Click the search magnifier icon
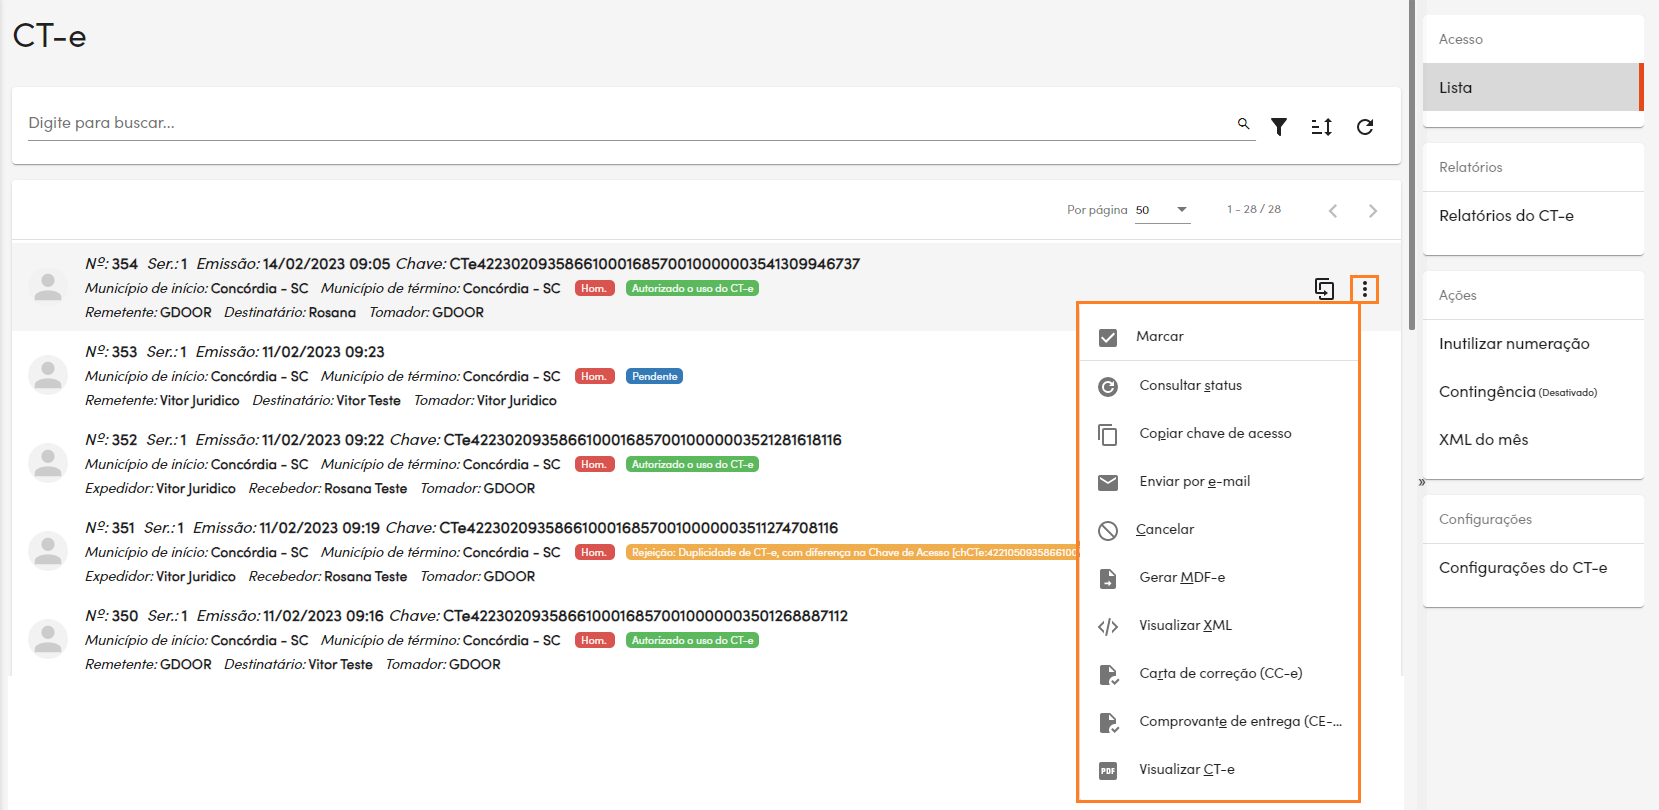 point(1243,123)
